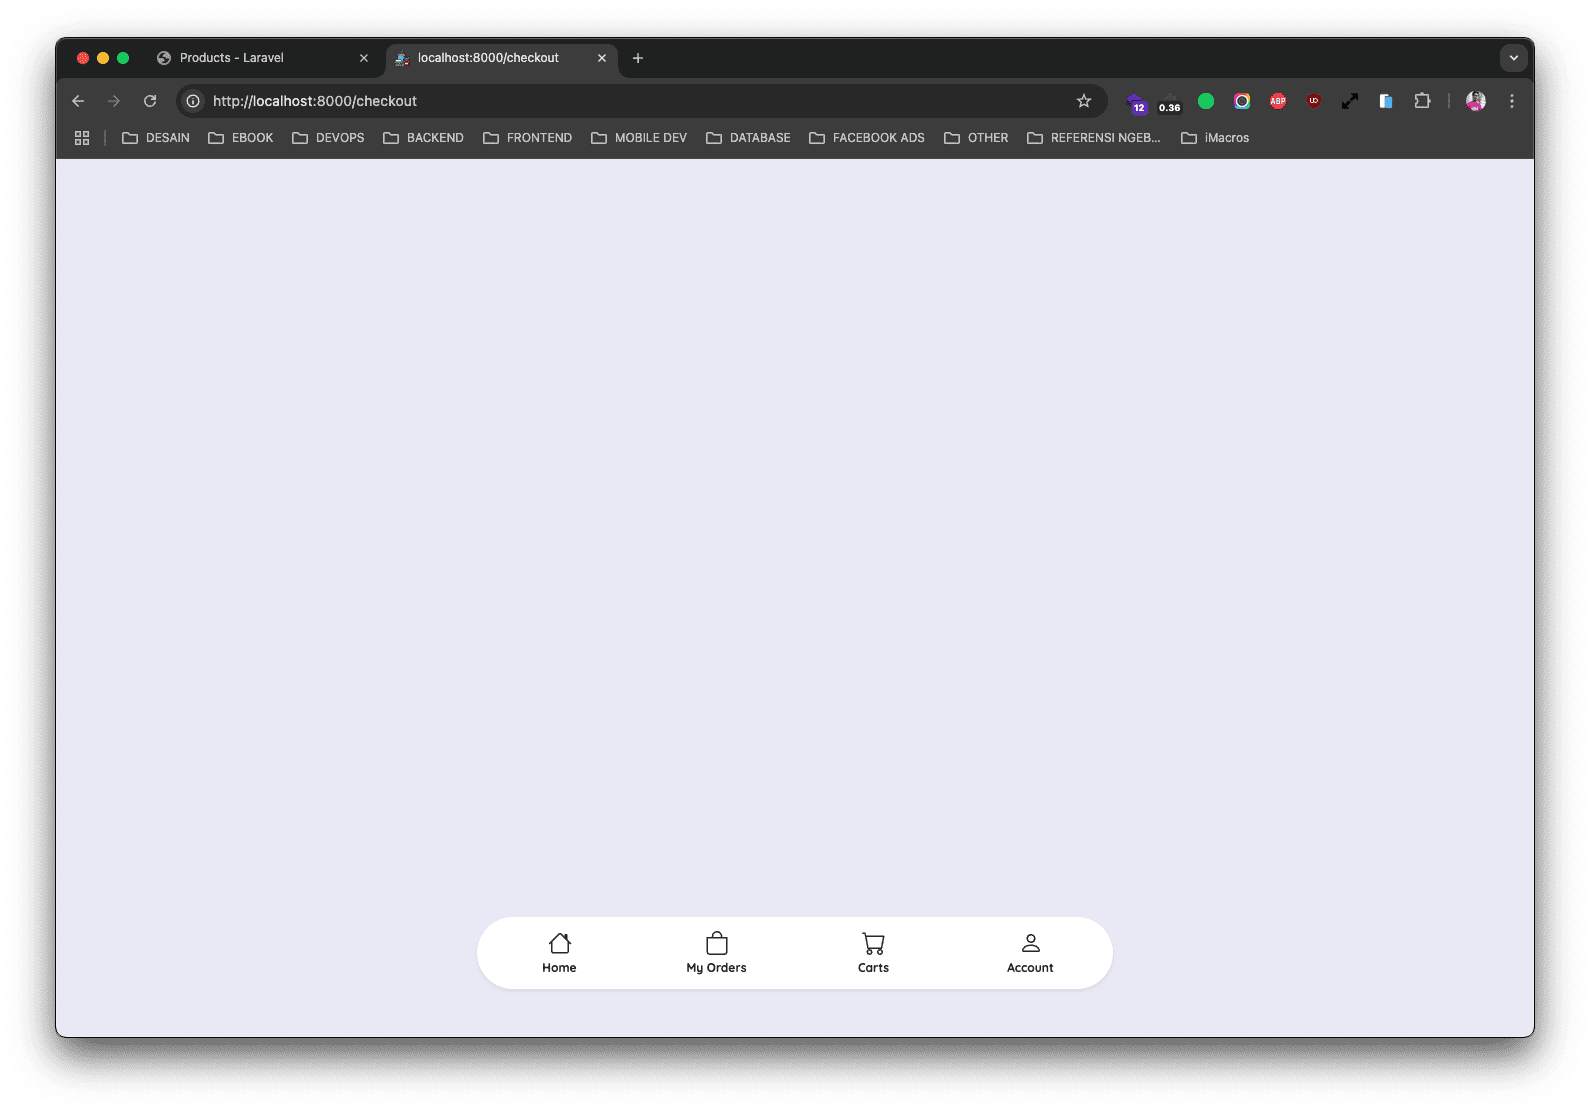Expand the tab search dropdown
The height and width of the screenshot is (1111, 1590).
tap(1513, 58)
